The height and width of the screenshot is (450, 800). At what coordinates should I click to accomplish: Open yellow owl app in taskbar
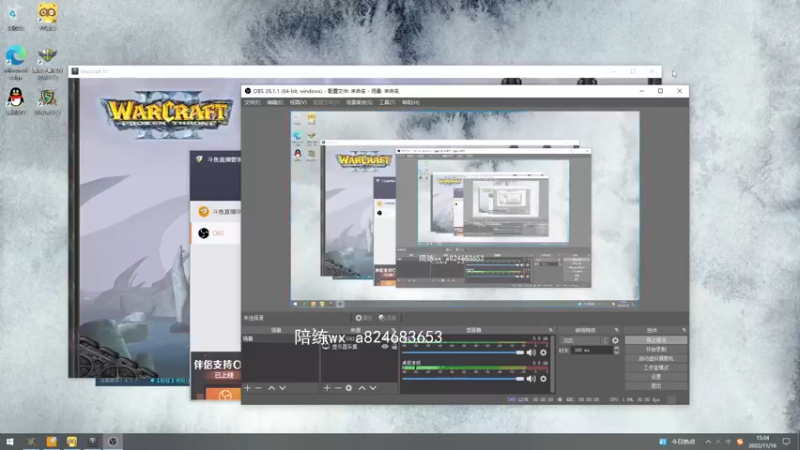(72, 441)
